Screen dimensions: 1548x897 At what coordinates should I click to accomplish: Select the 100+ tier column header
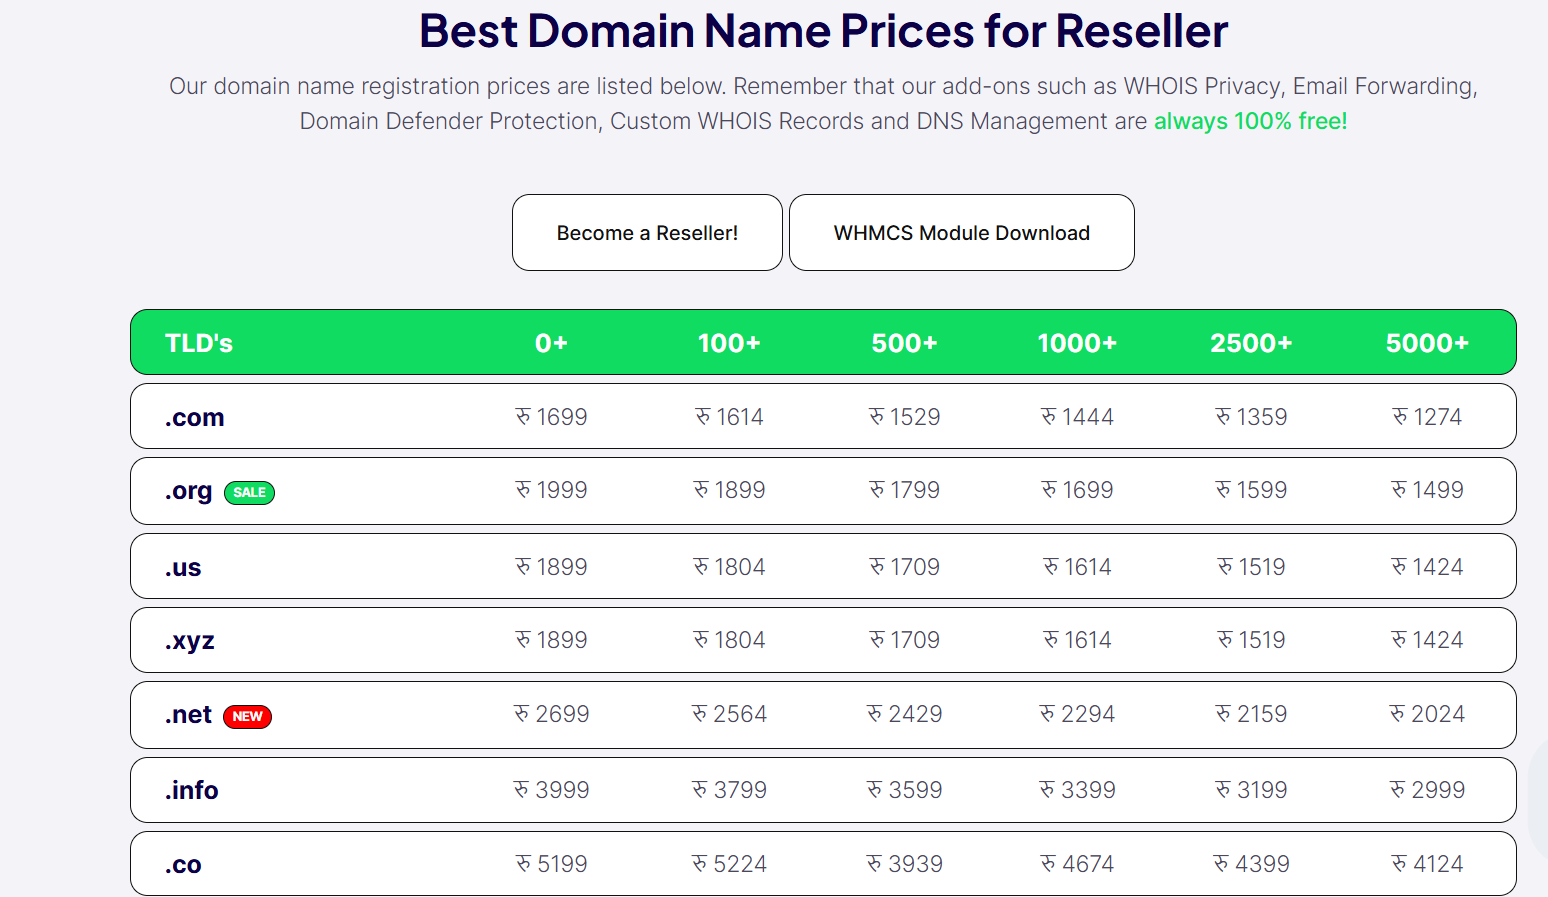coord(729,343)
